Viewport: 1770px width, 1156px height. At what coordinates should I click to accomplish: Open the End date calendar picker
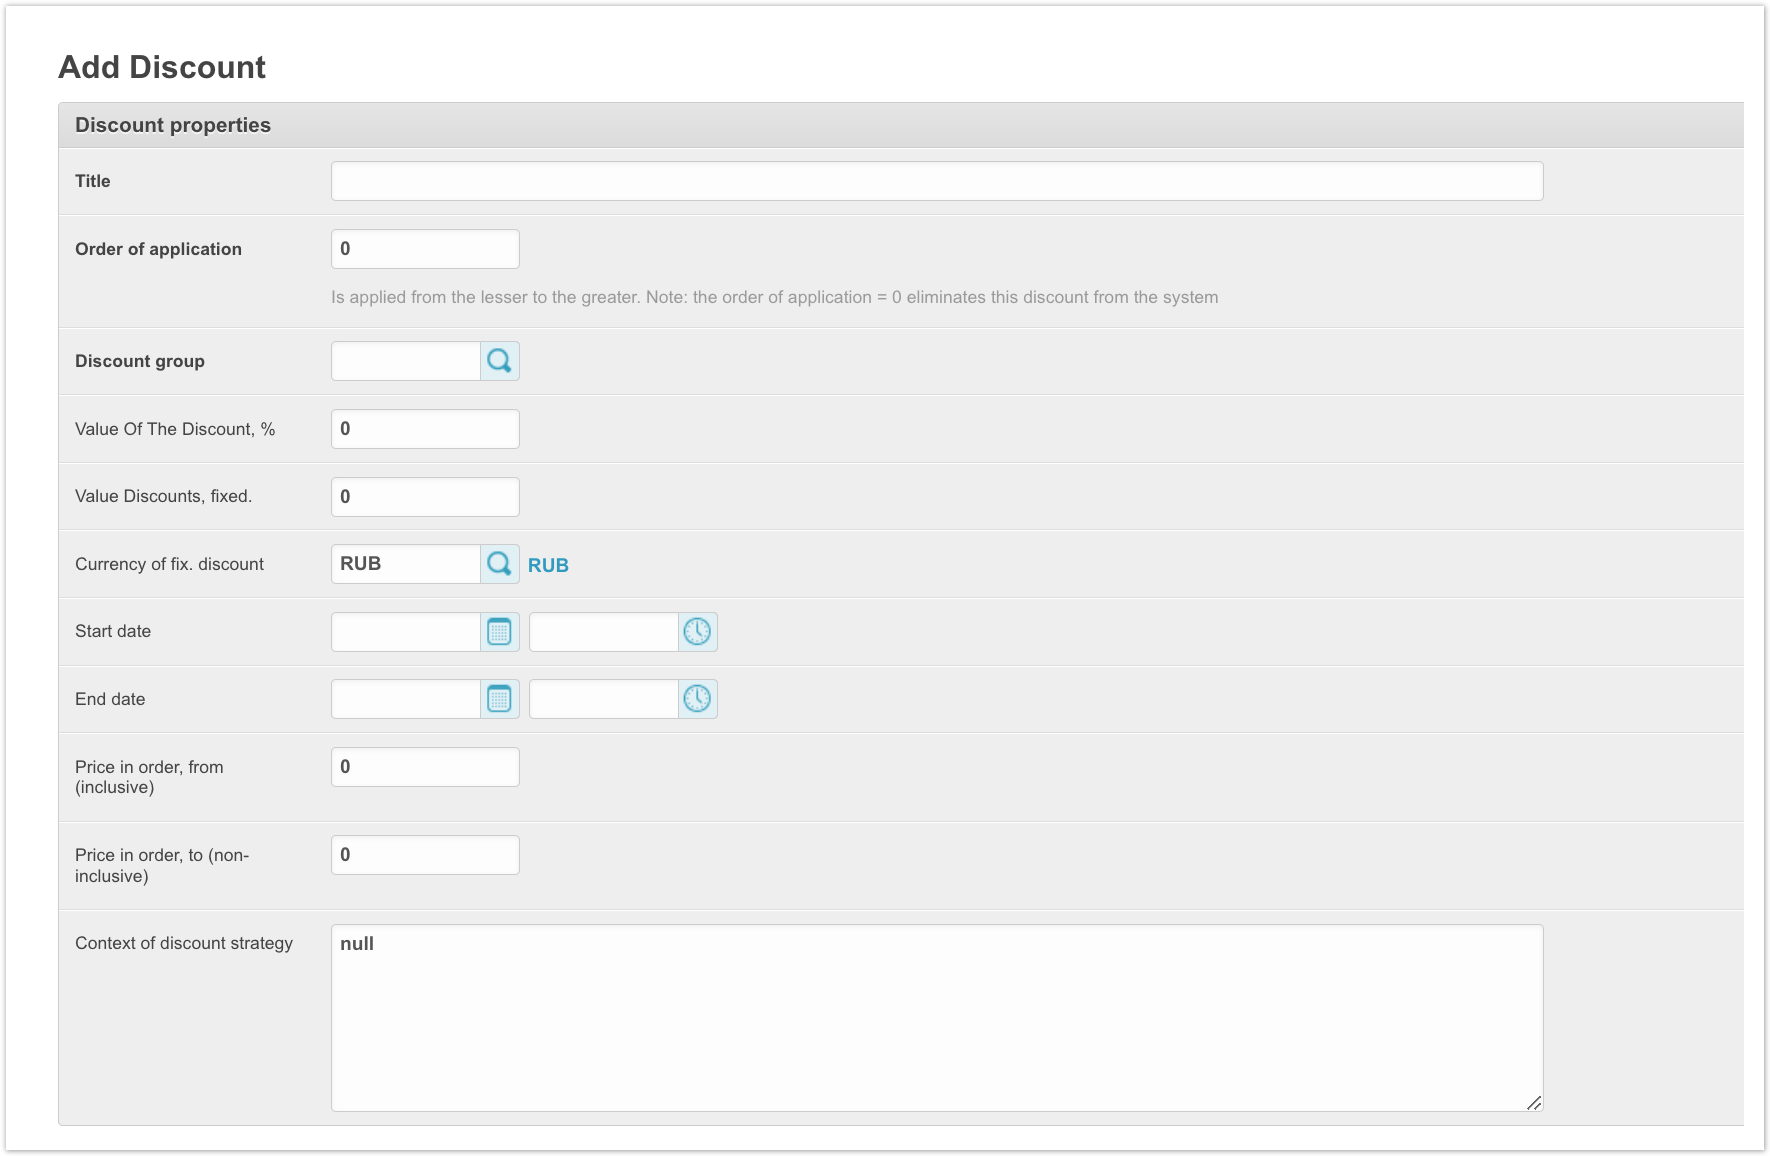point(499,699)
